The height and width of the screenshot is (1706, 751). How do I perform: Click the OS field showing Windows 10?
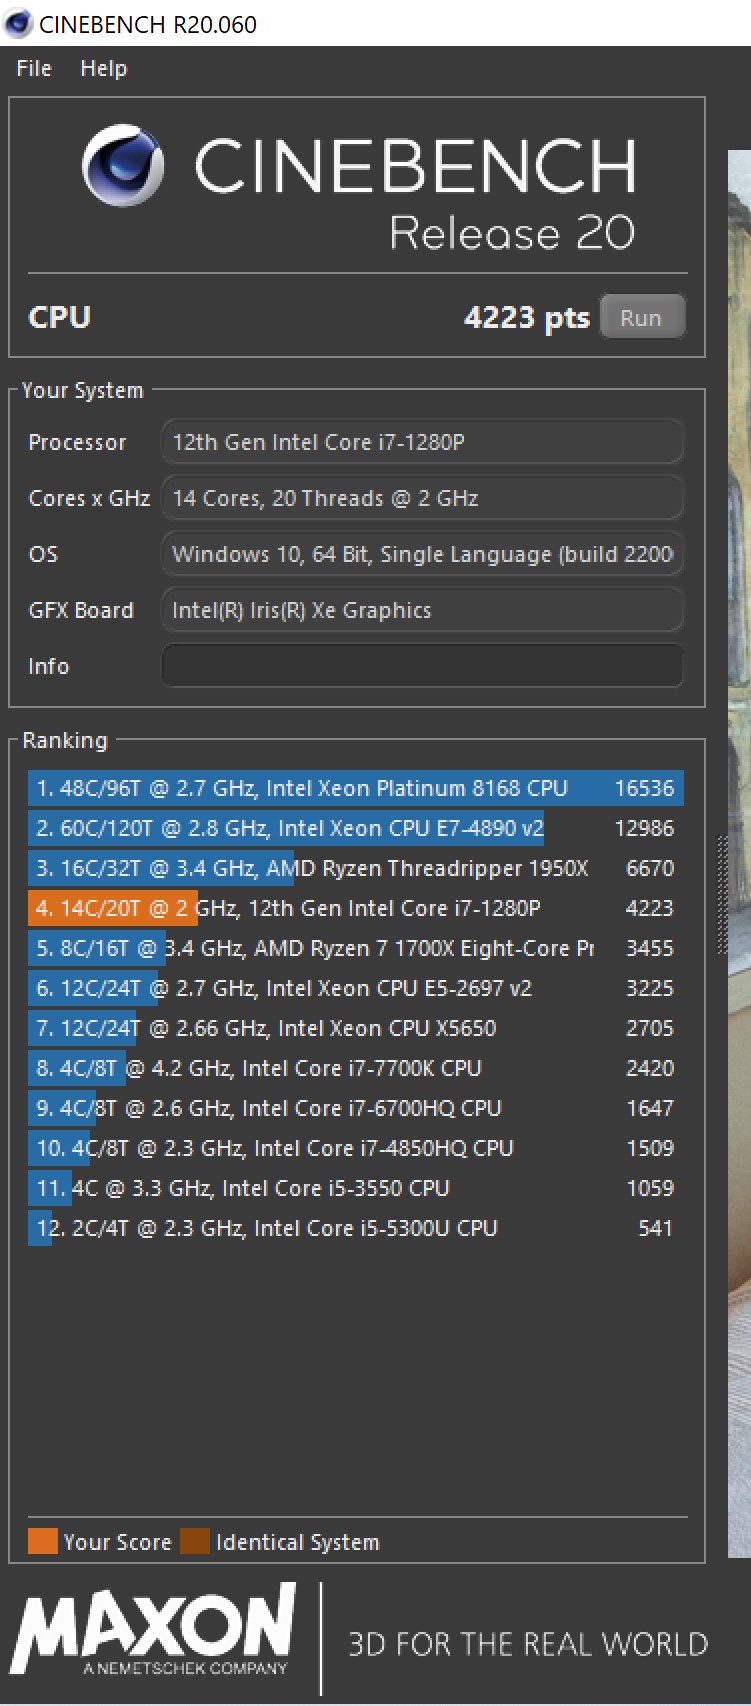423,554
